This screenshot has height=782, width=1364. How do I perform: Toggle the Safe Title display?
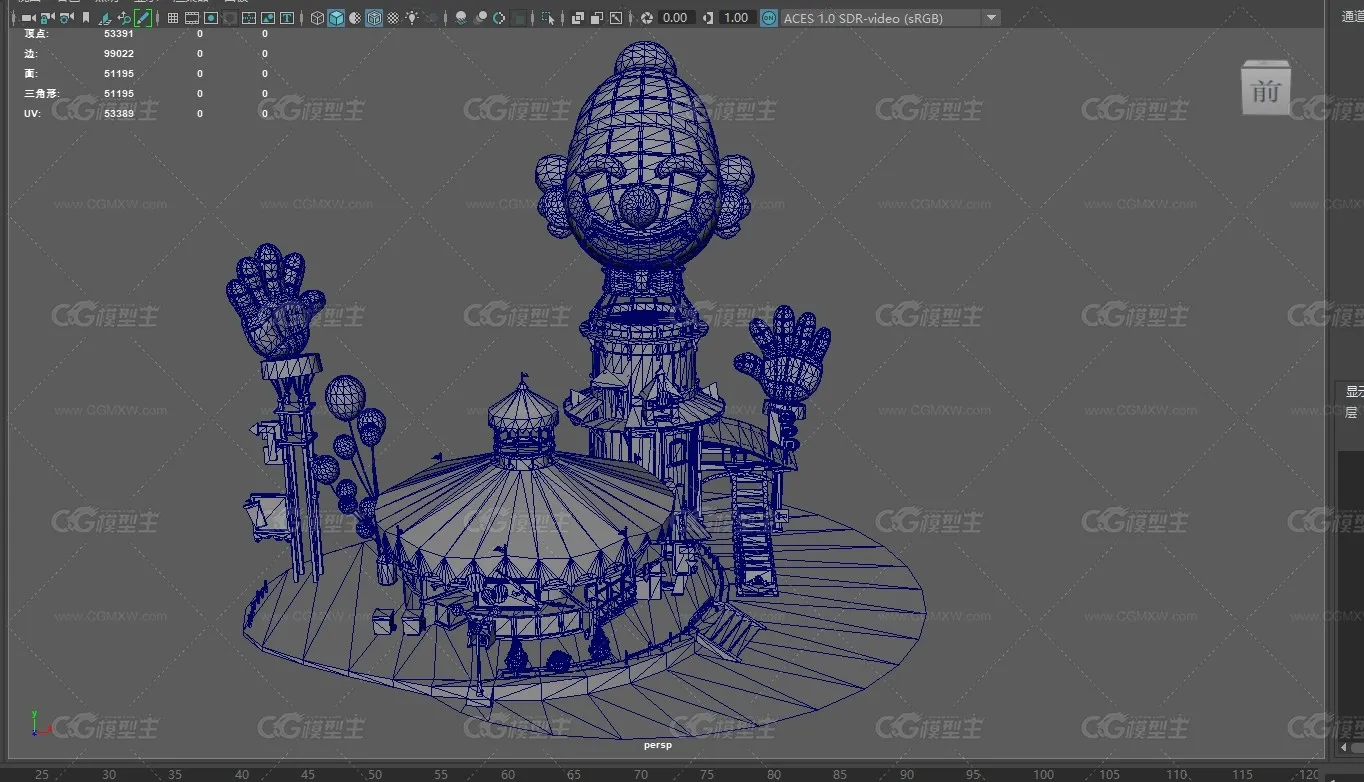(x=287, y=18)
